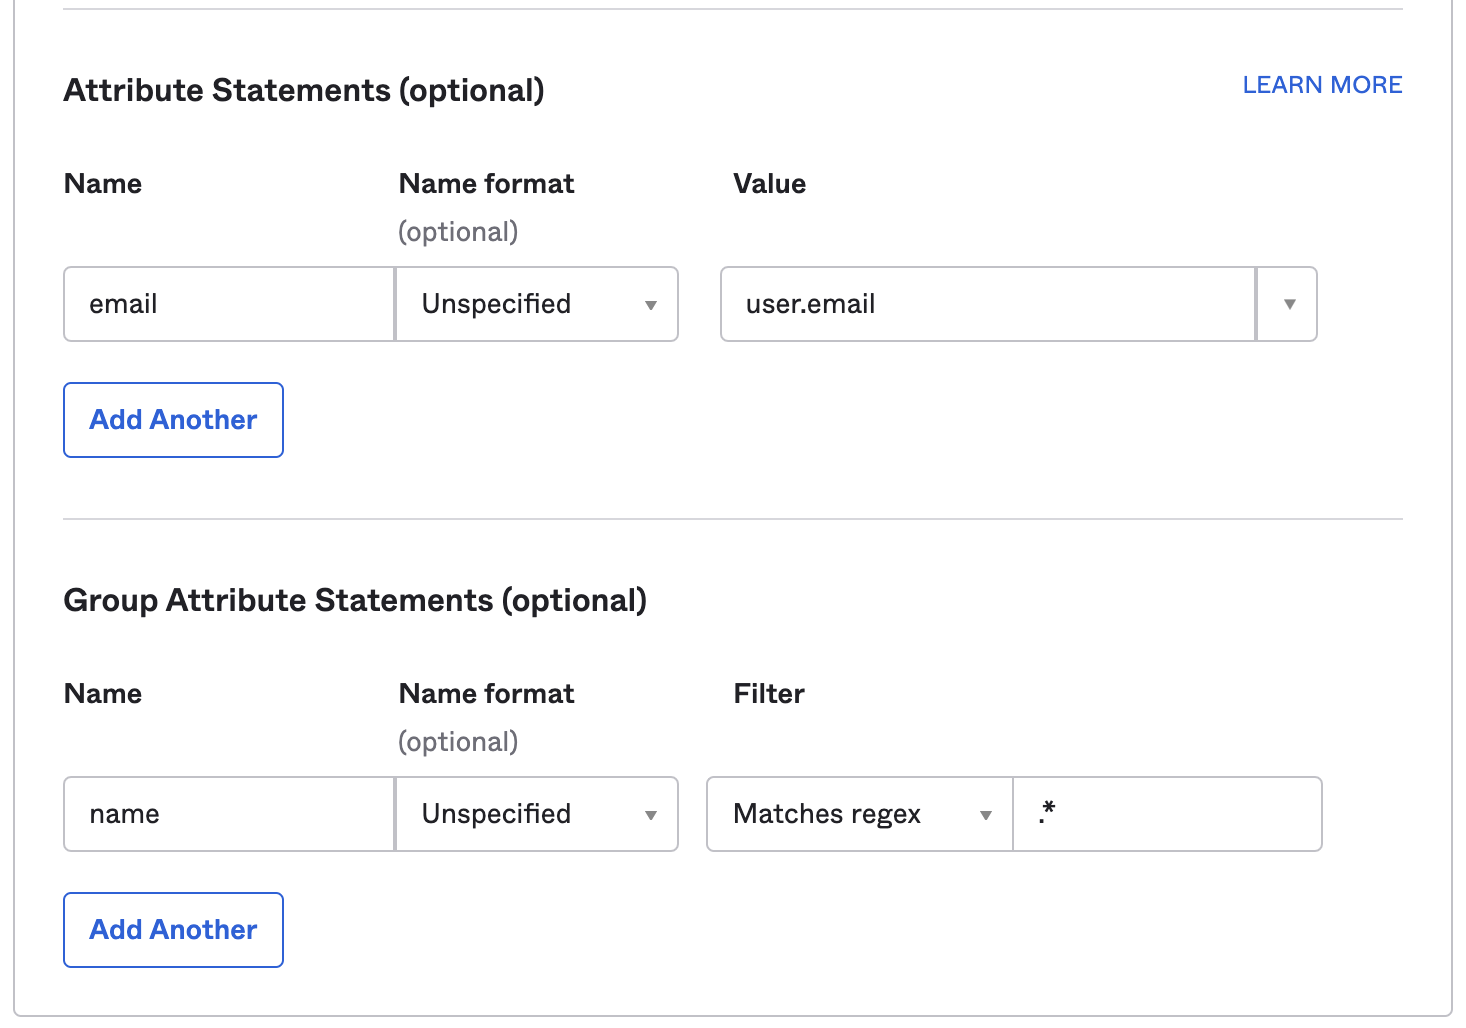This screenshot has height=1028, width=1466.
Task: Select the name field under Group Attribute Statements
Action: (x=228, y=814)
